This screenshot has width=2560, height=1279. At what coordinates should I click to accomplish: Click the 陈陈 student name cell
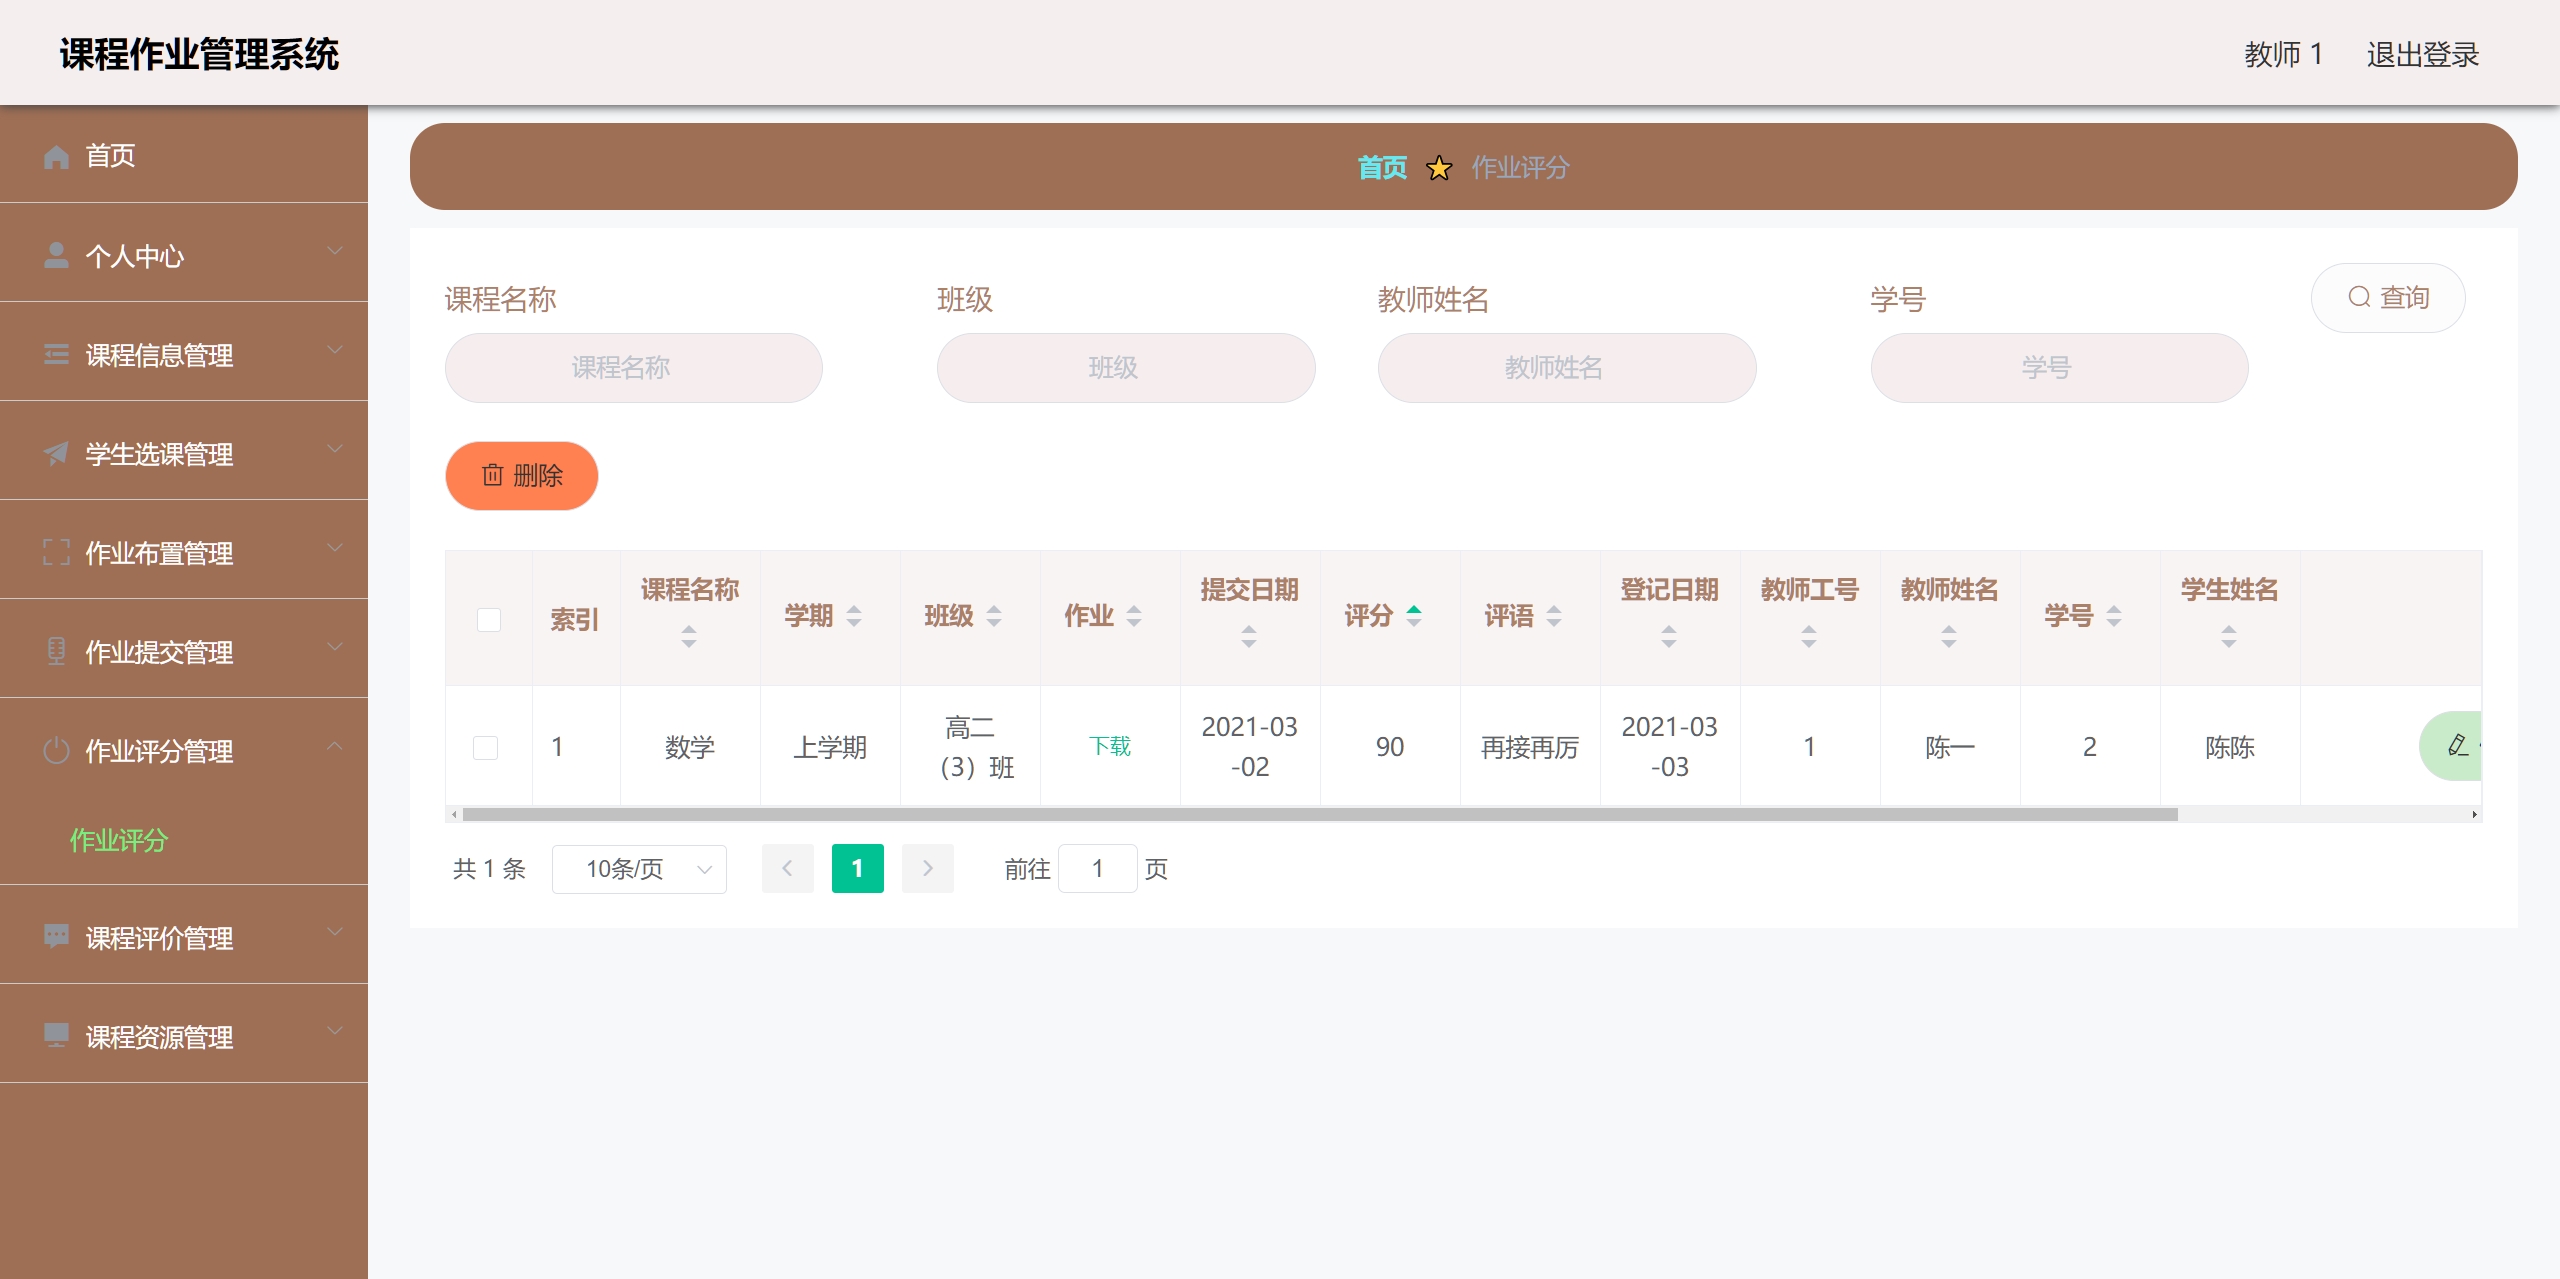point(2229,747)
